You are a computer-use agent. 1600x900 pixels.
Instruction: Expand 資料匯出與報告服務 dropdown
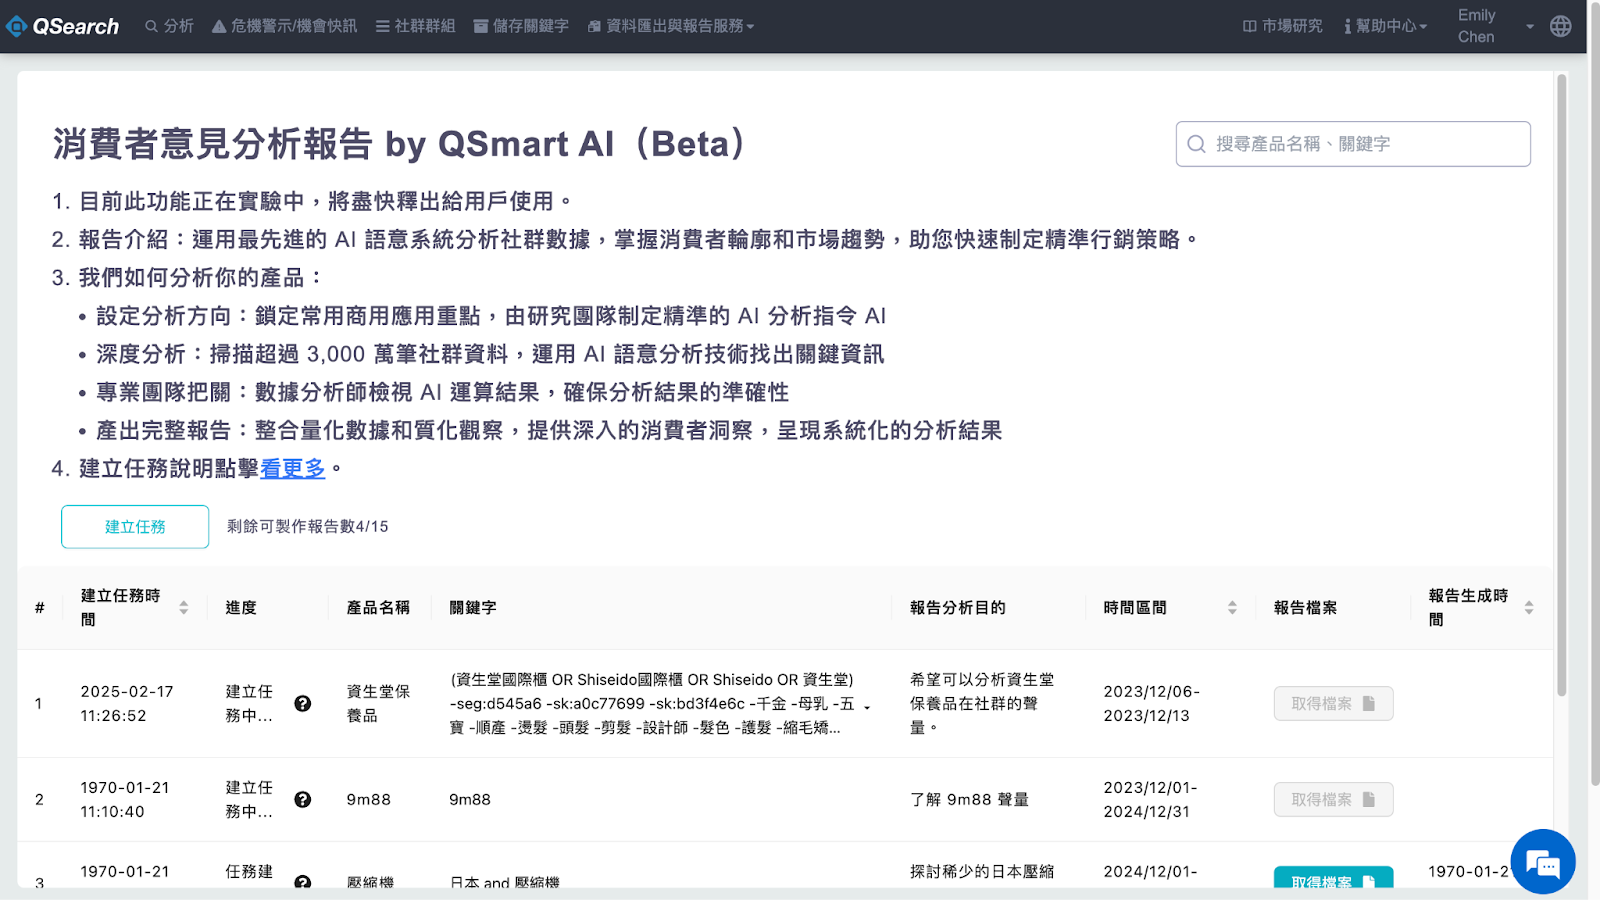tap(671, 26)
